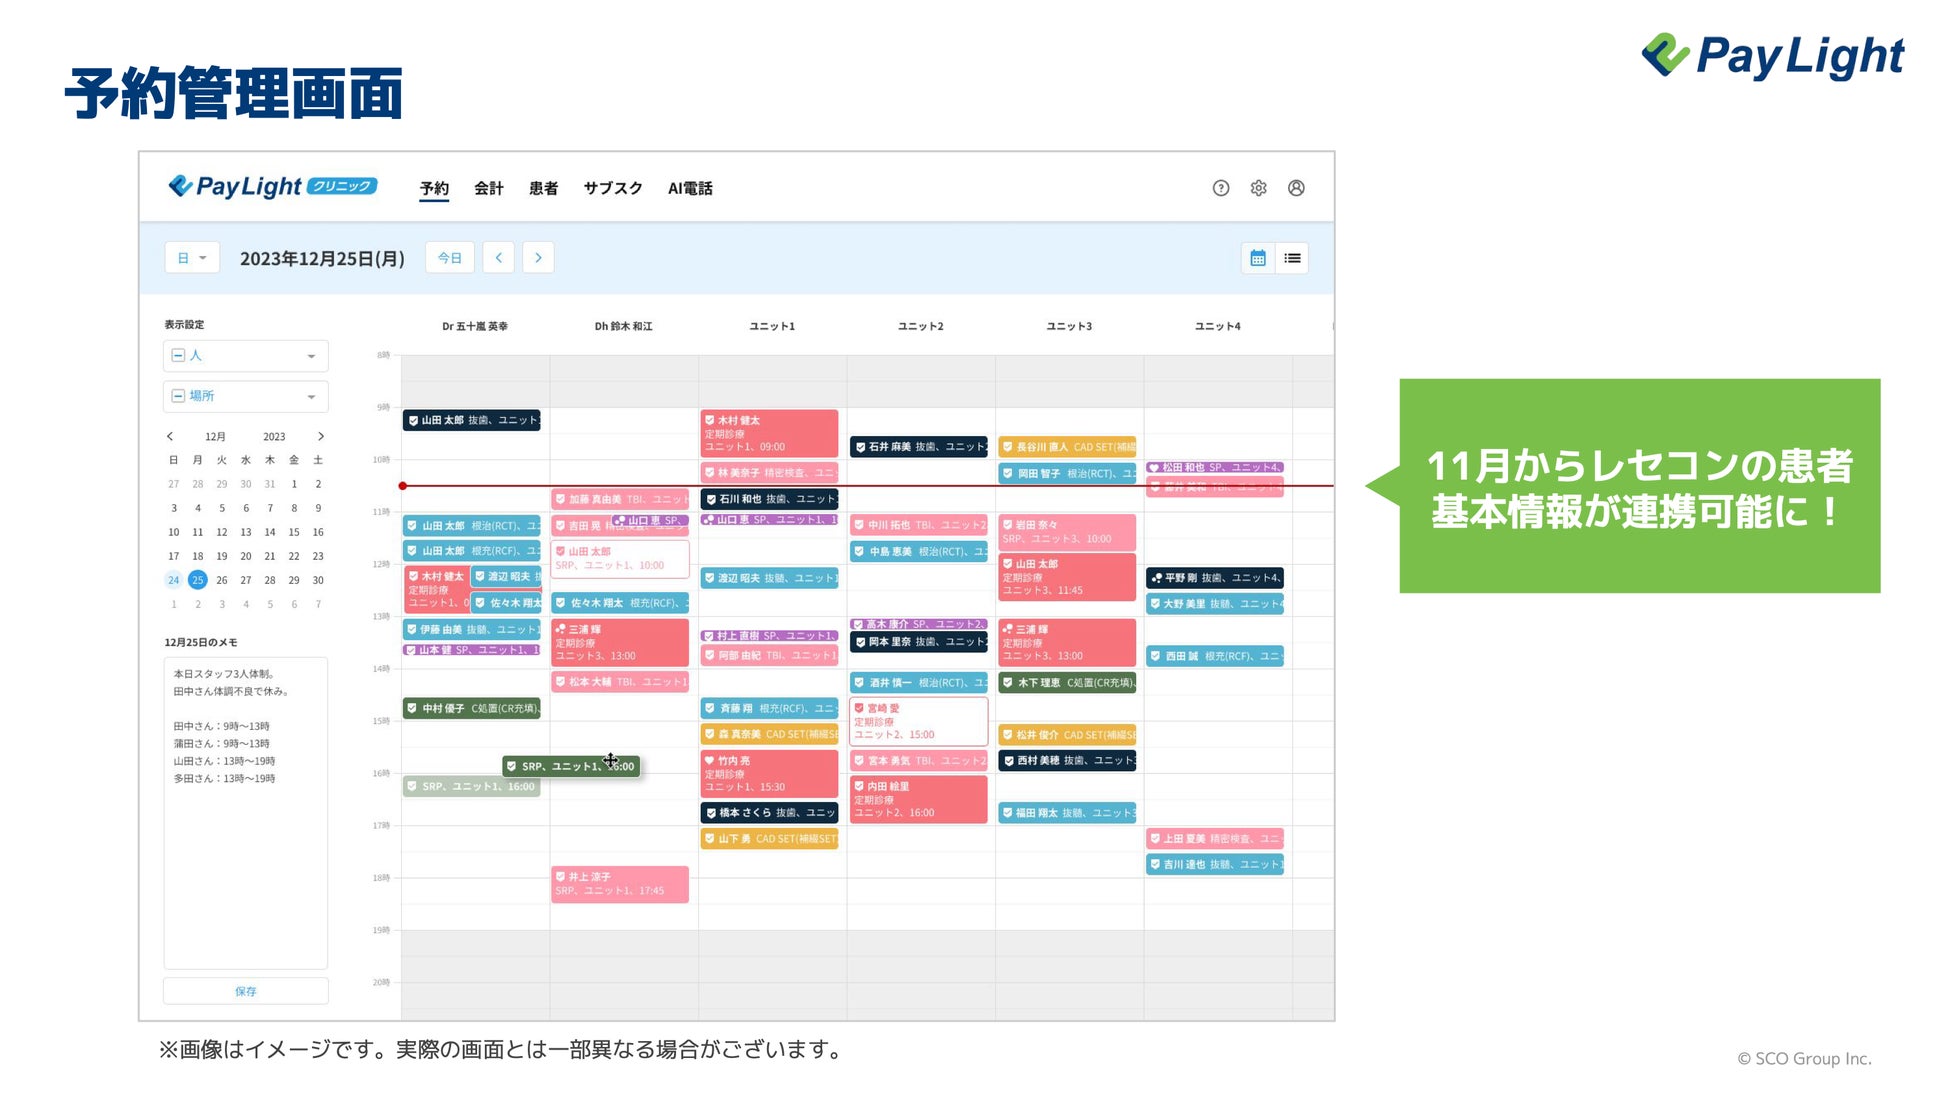The width and height of the screenshot is (1950, 1097).
Task: Expand the 人 display dropdown
Action: coord(311,356)
